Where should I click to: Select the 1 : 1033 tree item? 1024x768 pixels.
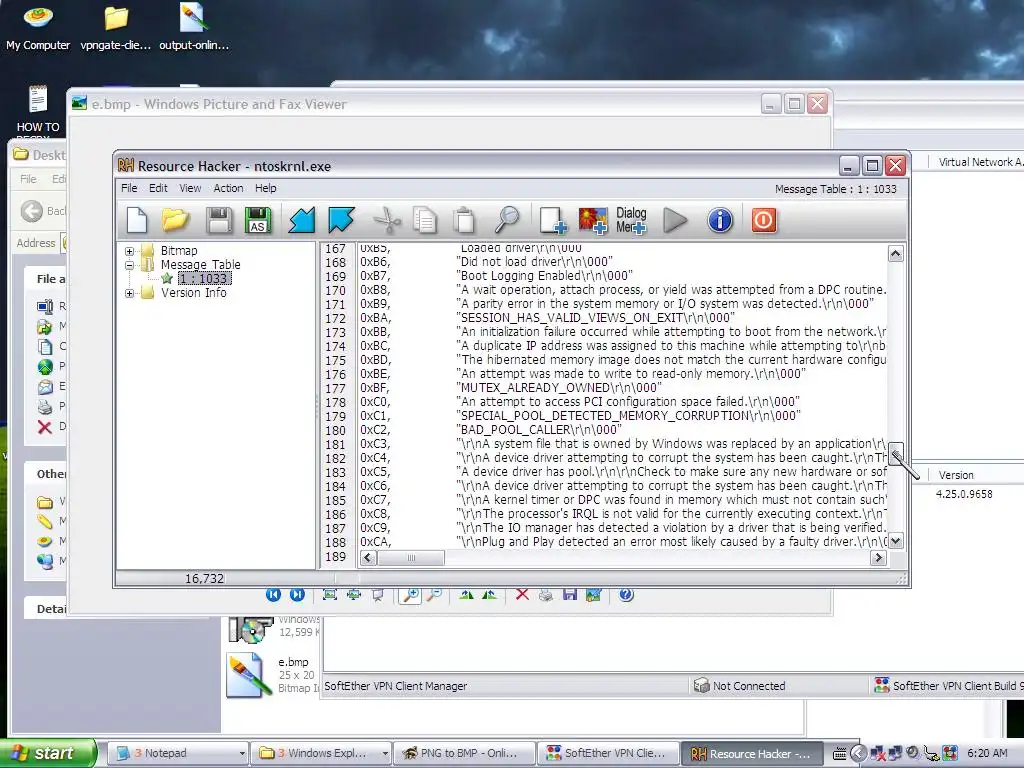tap(204, 279)
